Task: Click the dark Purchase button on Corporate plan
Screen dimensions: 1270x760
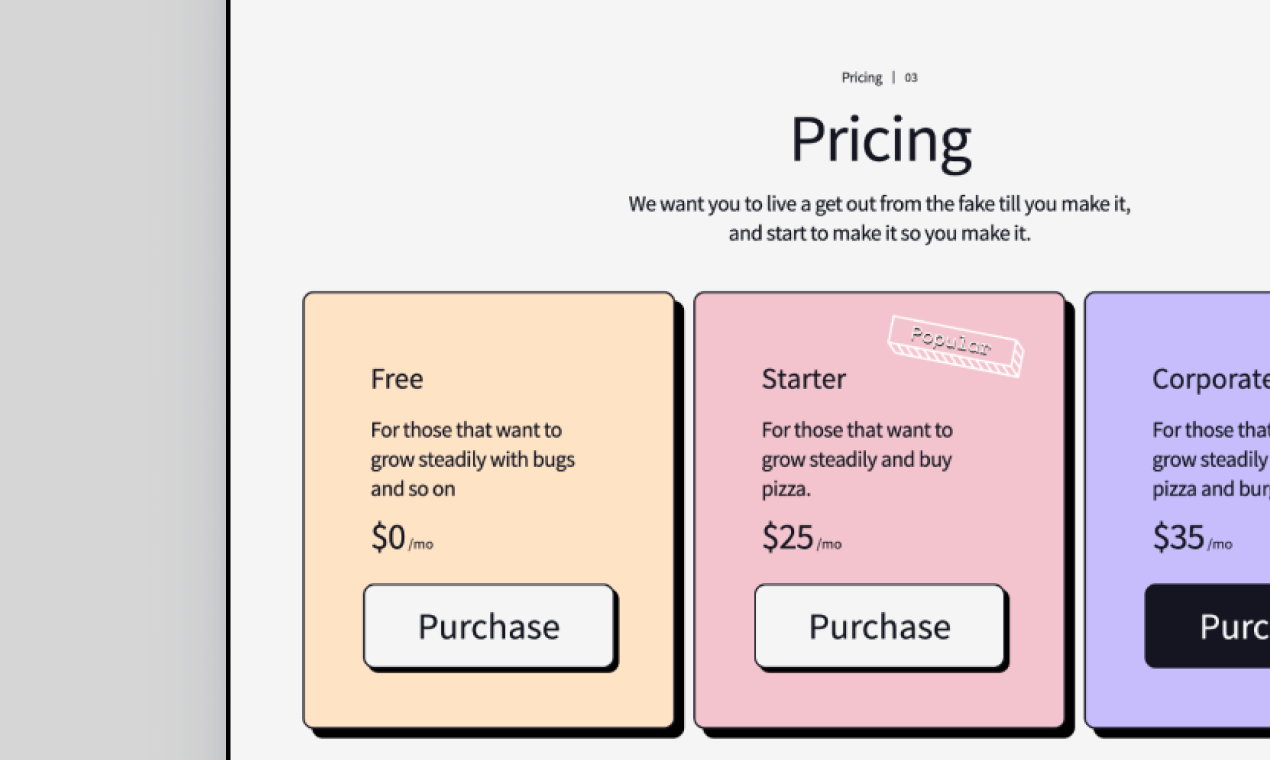Action: [x=1207, y=626]
